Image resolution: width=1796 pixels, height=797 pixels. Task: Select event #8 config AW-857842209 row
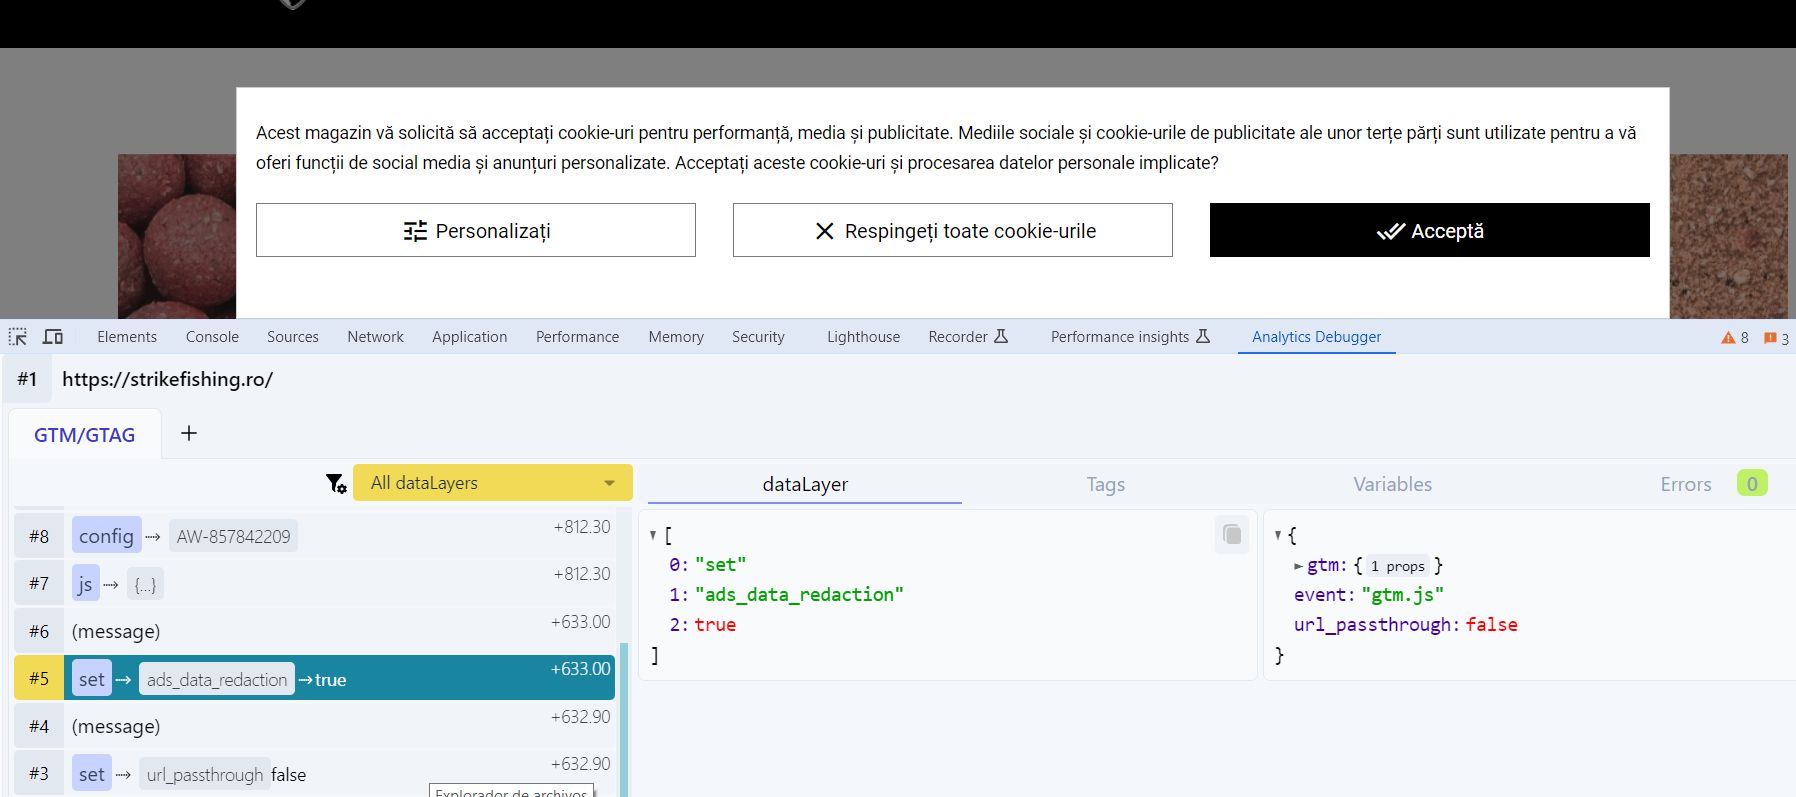[315, 536]
